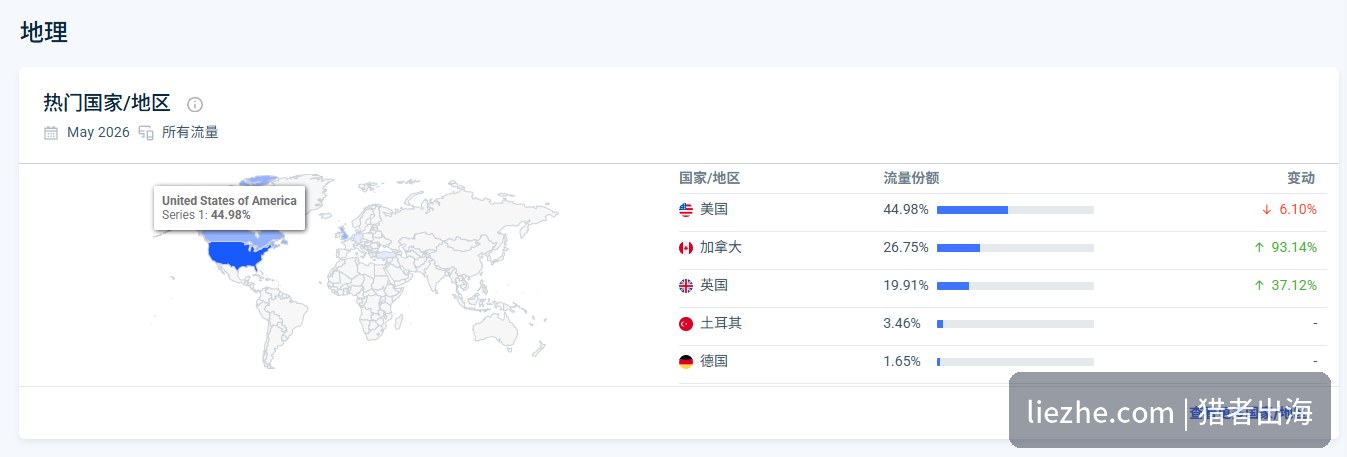Click the 德国 traffic share bar
This screenshot has width=1347, height=457.
click(x=1015, y=362)
